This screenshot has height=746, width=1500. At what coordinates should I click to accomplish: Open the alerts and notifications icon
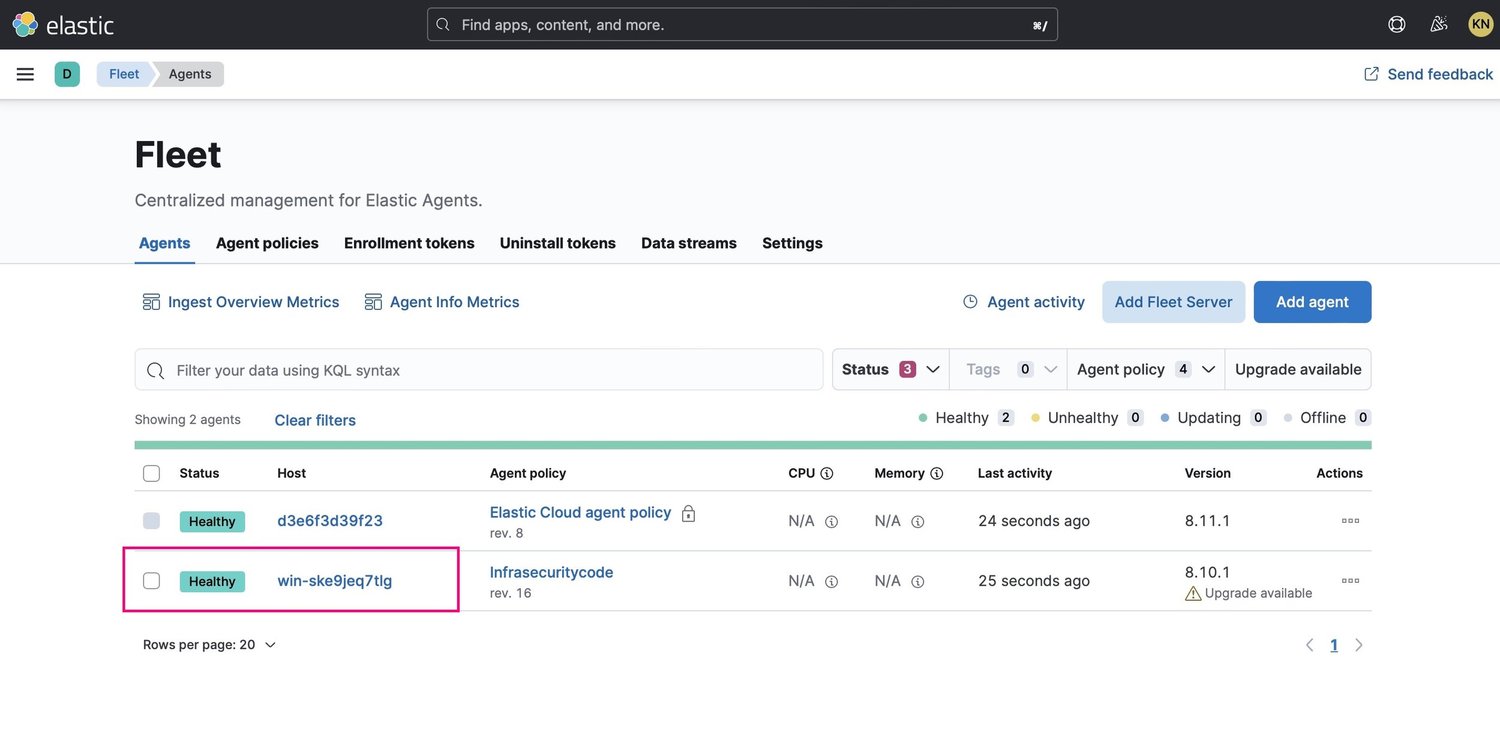(x=1438, y=21)
